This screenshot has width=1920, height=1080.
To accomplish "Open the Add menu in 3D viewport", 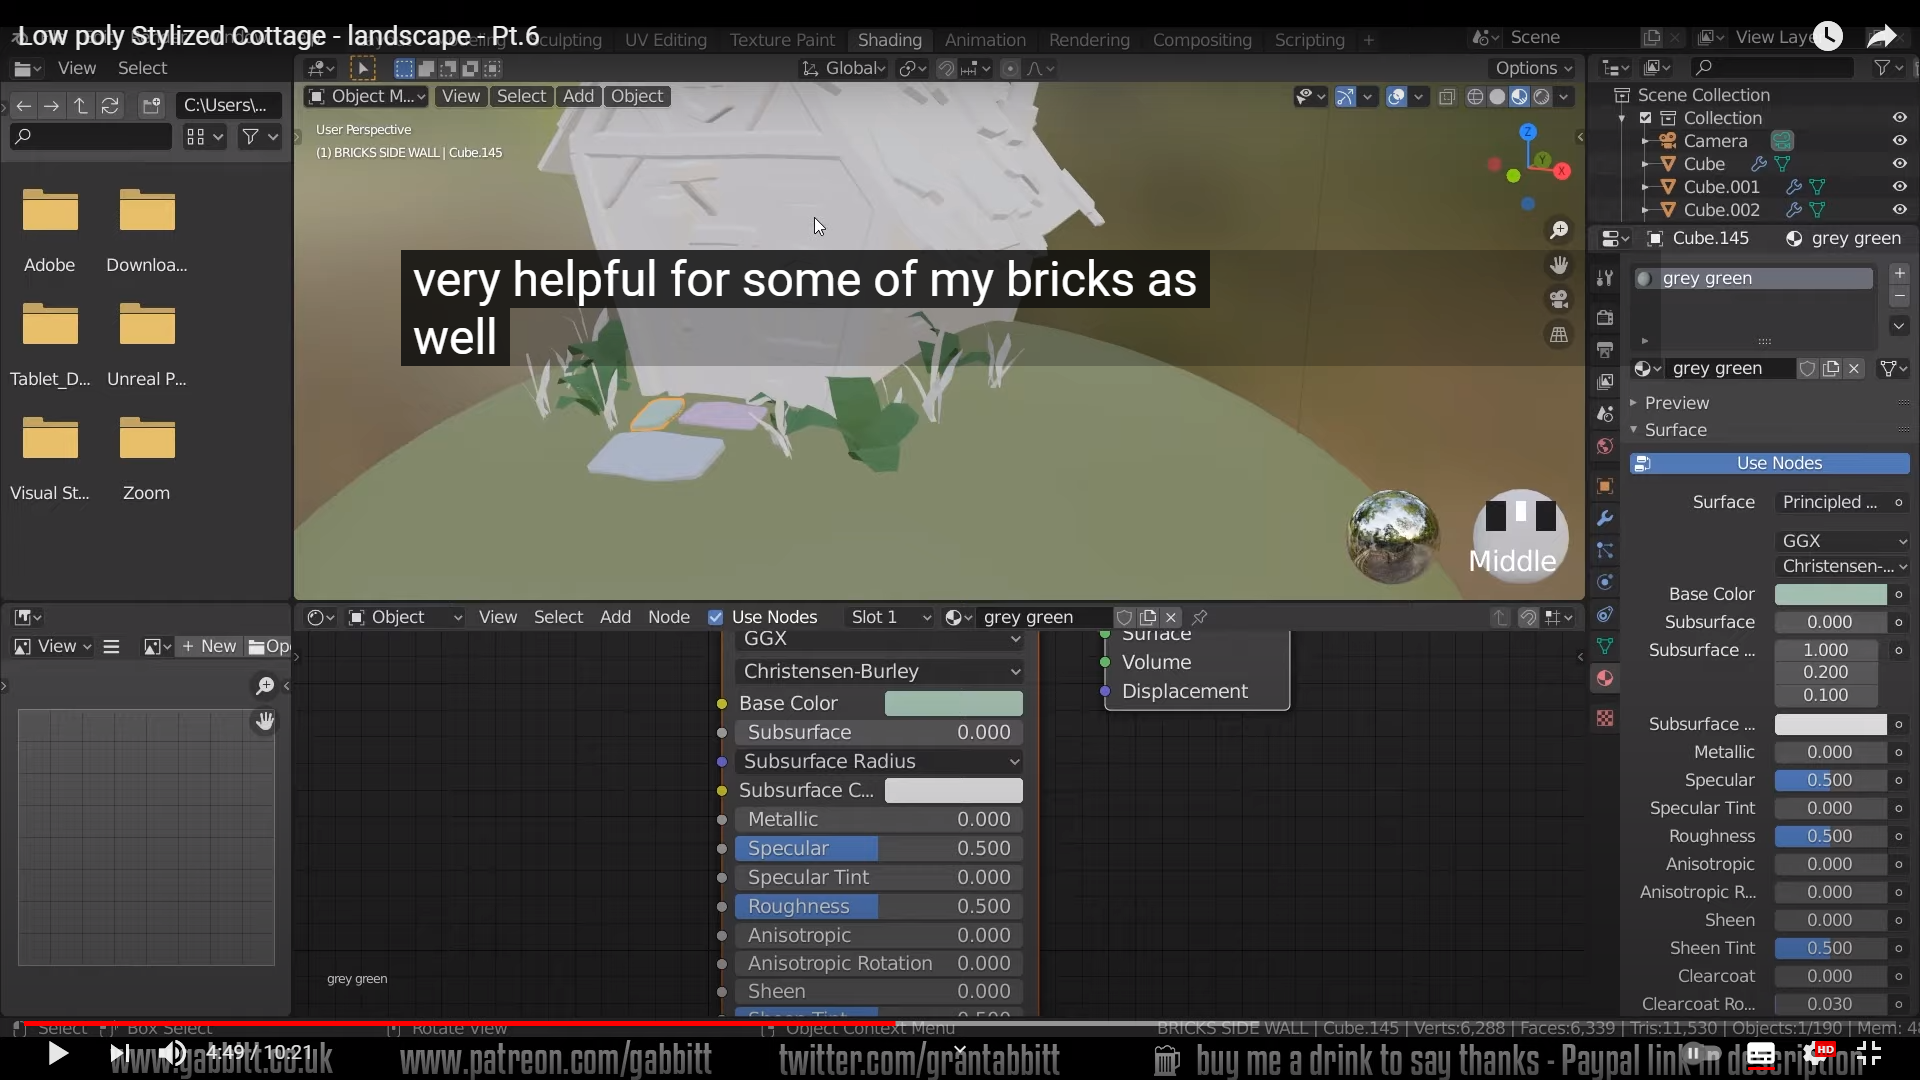I will pos(578,96).
